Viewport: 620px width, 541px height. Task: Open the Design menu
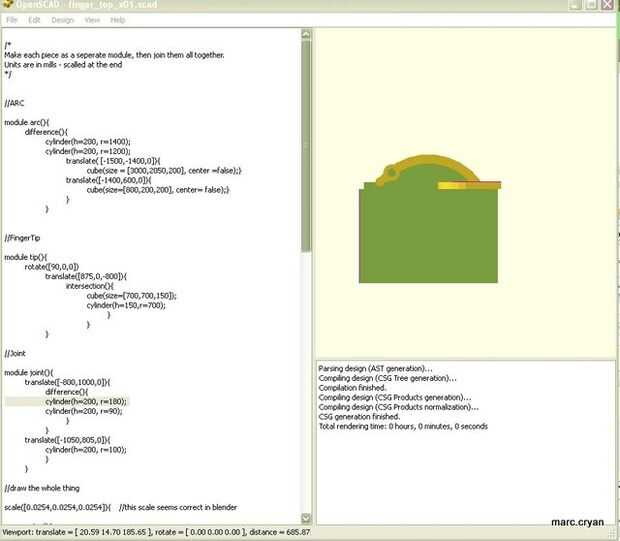pos(62,20)
